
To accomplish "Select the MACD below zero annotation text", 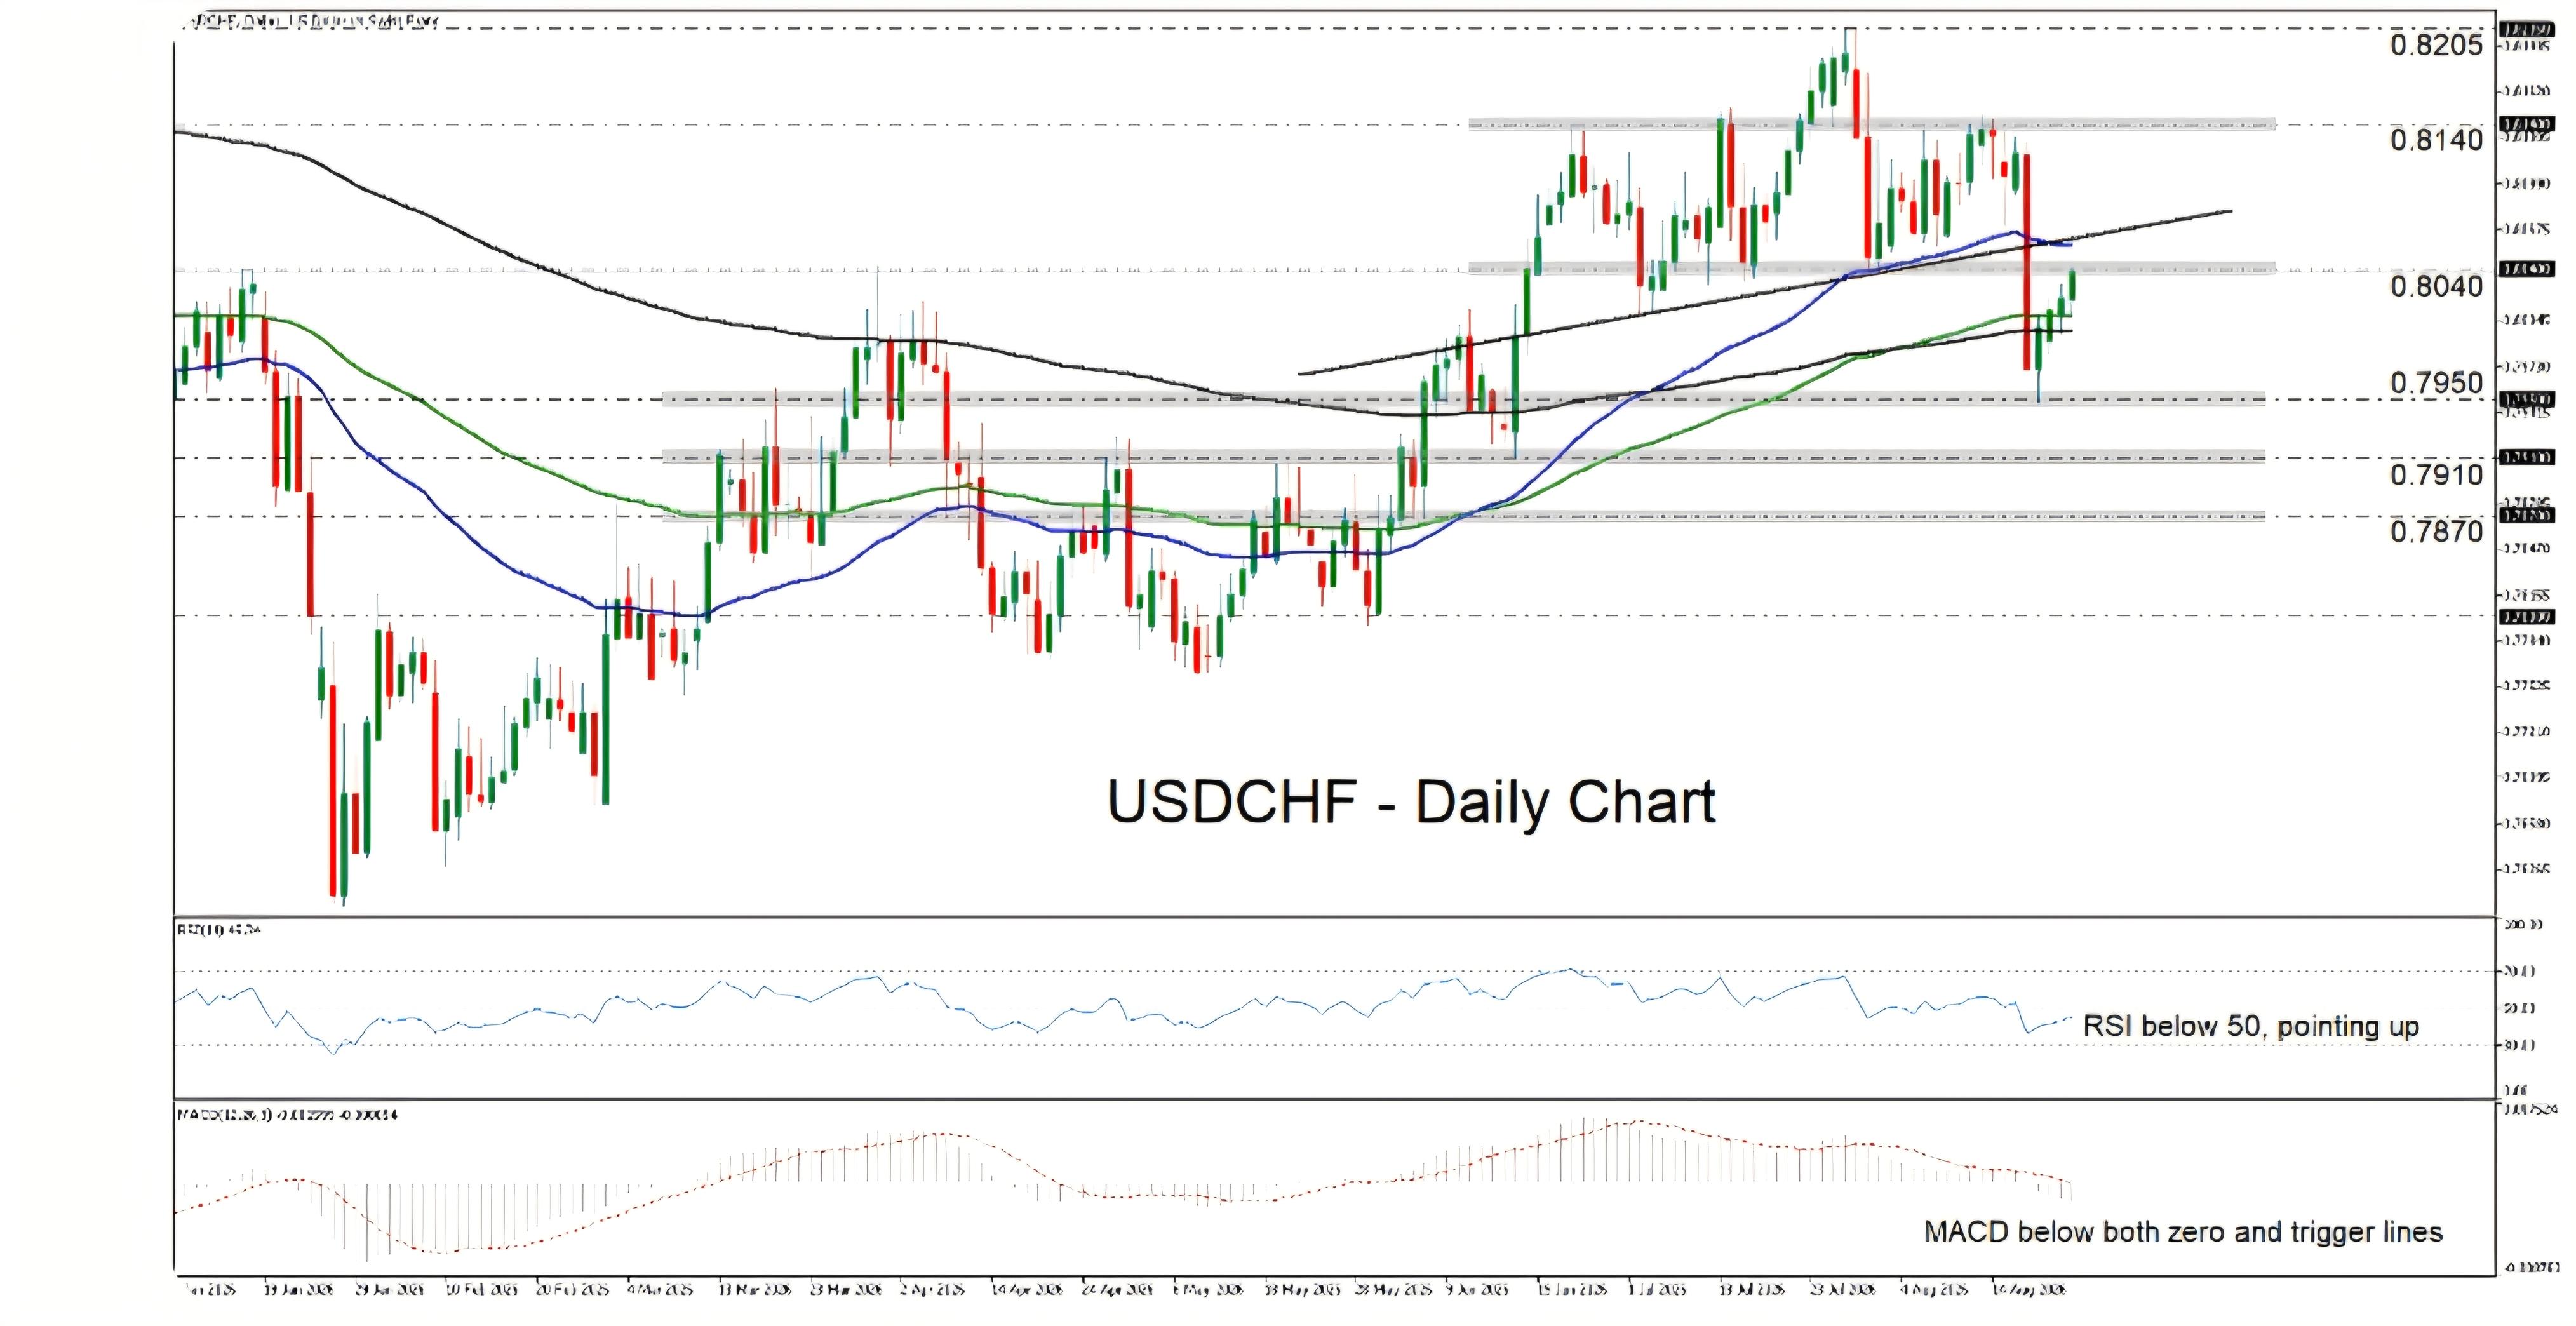I will pos(2183,1232).
